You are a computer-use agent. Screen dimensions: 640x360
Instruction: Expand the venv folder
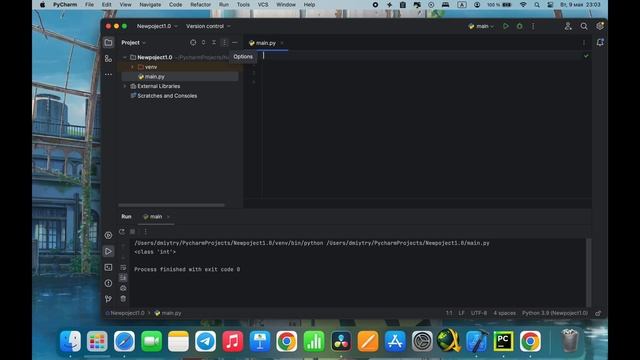pos(132,67)
